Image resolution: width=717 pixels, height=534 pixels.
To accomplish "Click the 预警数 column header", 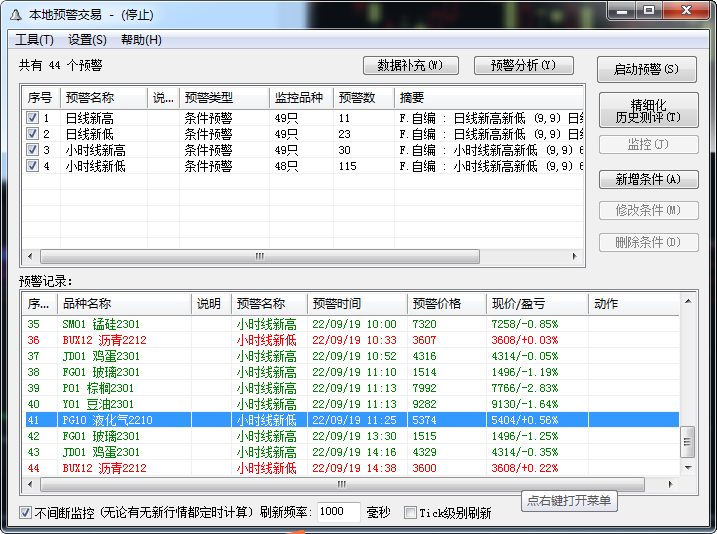I will [x=364, y=97].
